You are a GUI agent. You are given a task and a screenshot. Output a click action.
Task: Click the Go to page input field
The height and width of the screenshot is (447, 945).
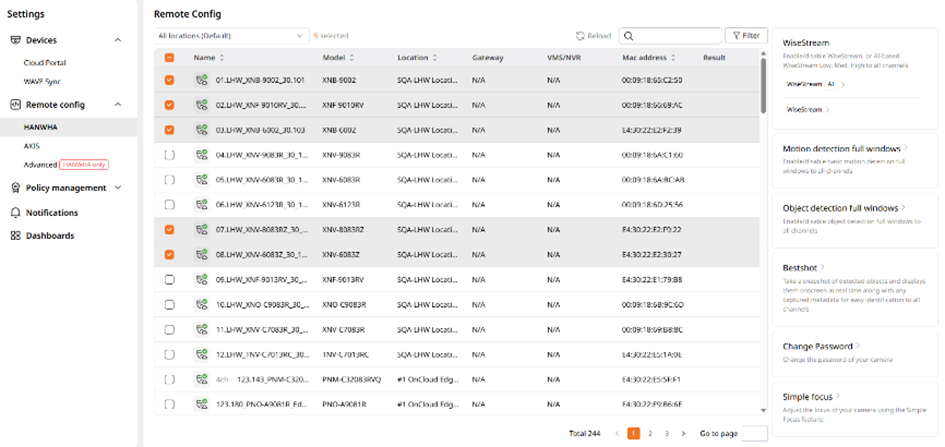coord(755,433)
